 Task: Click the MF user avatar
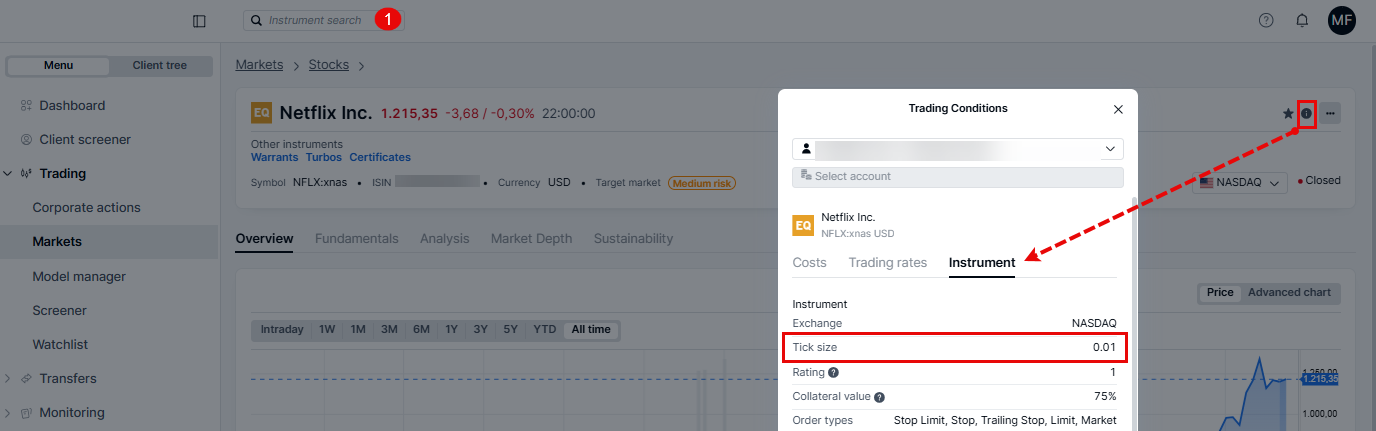pyautogui.click(x=1342, y=20)
